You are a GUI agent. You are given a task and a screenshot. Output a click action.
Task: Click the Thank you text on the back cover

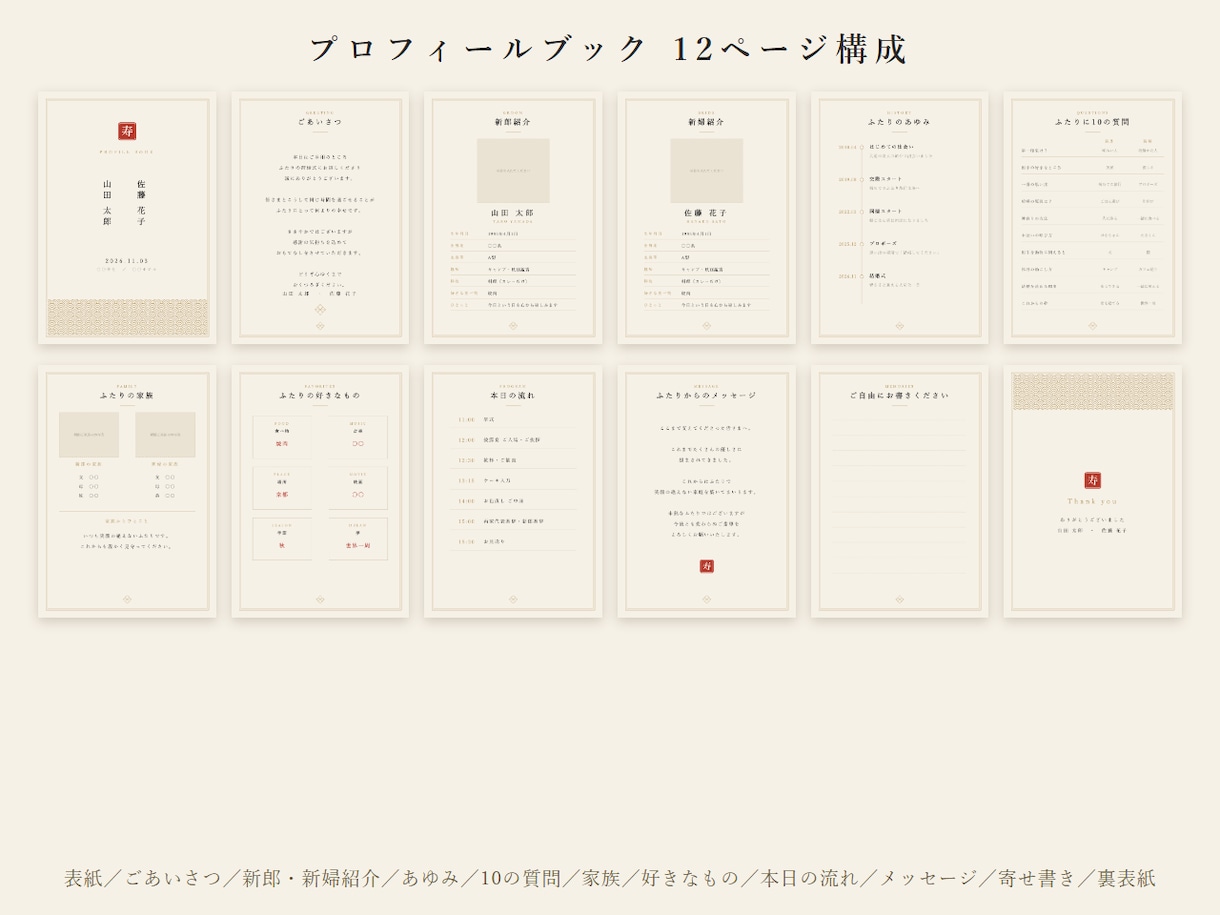1092,501
